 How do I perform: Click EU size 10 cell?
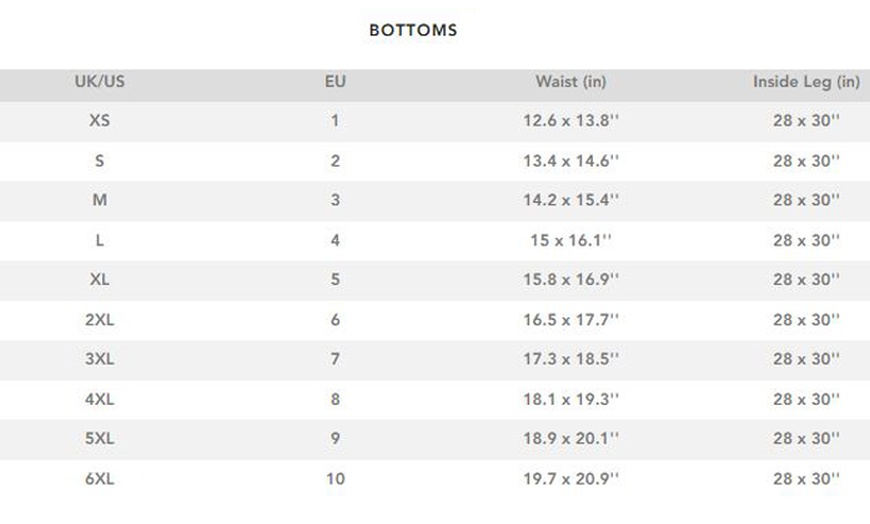(x=335, y=479)
